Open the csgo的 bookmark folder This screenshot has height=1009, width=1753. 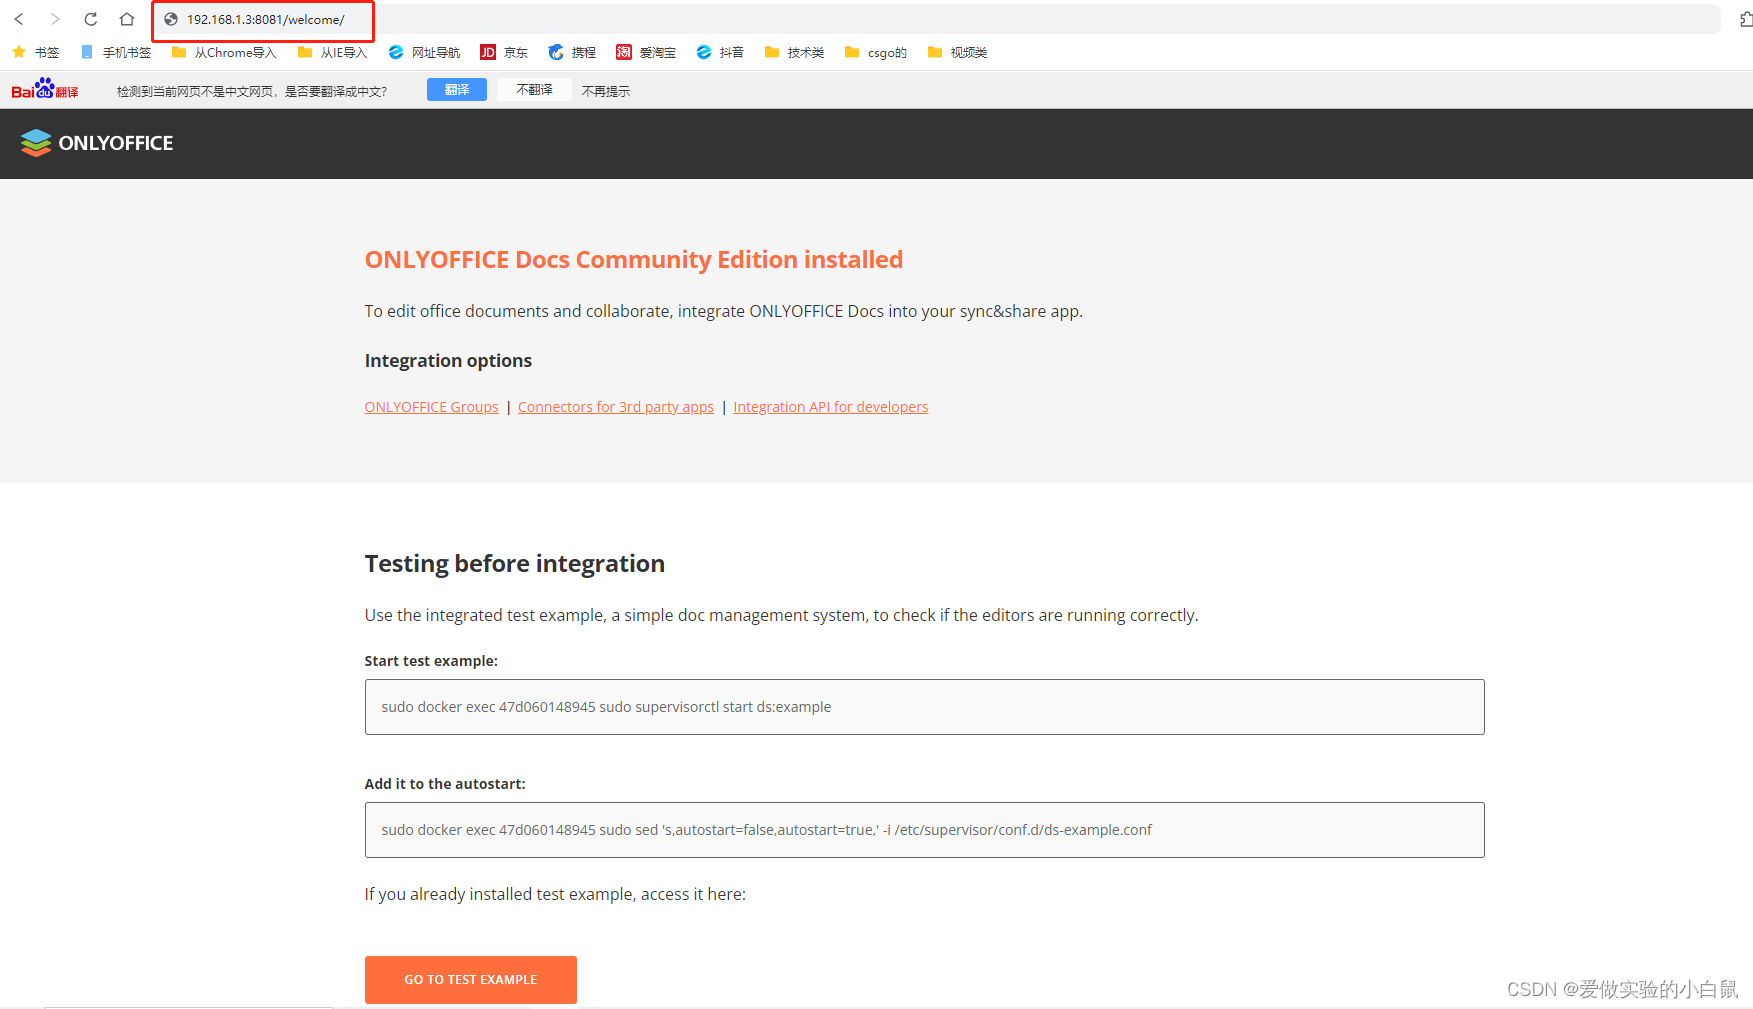click(876, 52)
